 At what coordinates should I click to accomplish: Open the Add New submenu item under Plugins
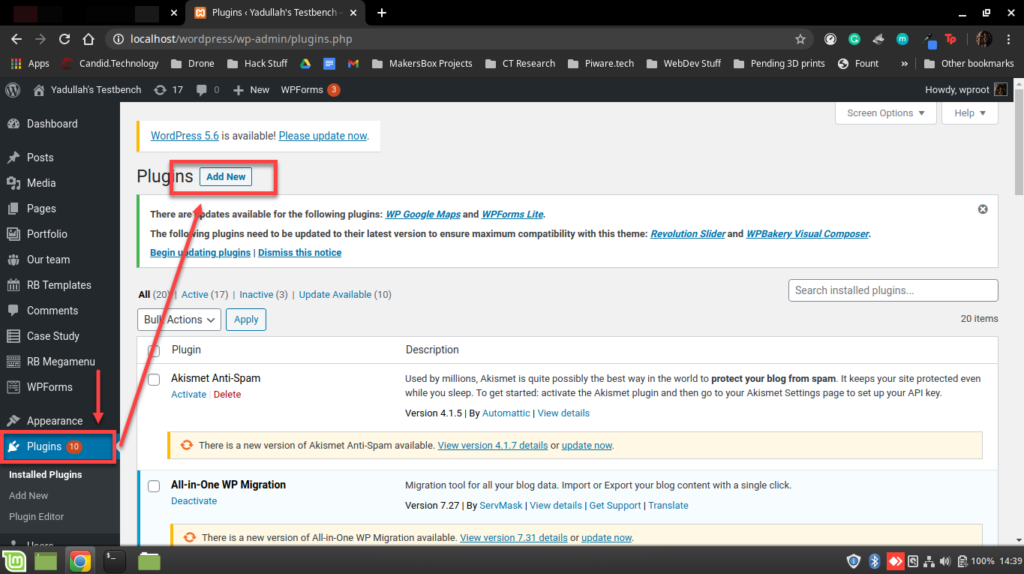coord(29,496)
